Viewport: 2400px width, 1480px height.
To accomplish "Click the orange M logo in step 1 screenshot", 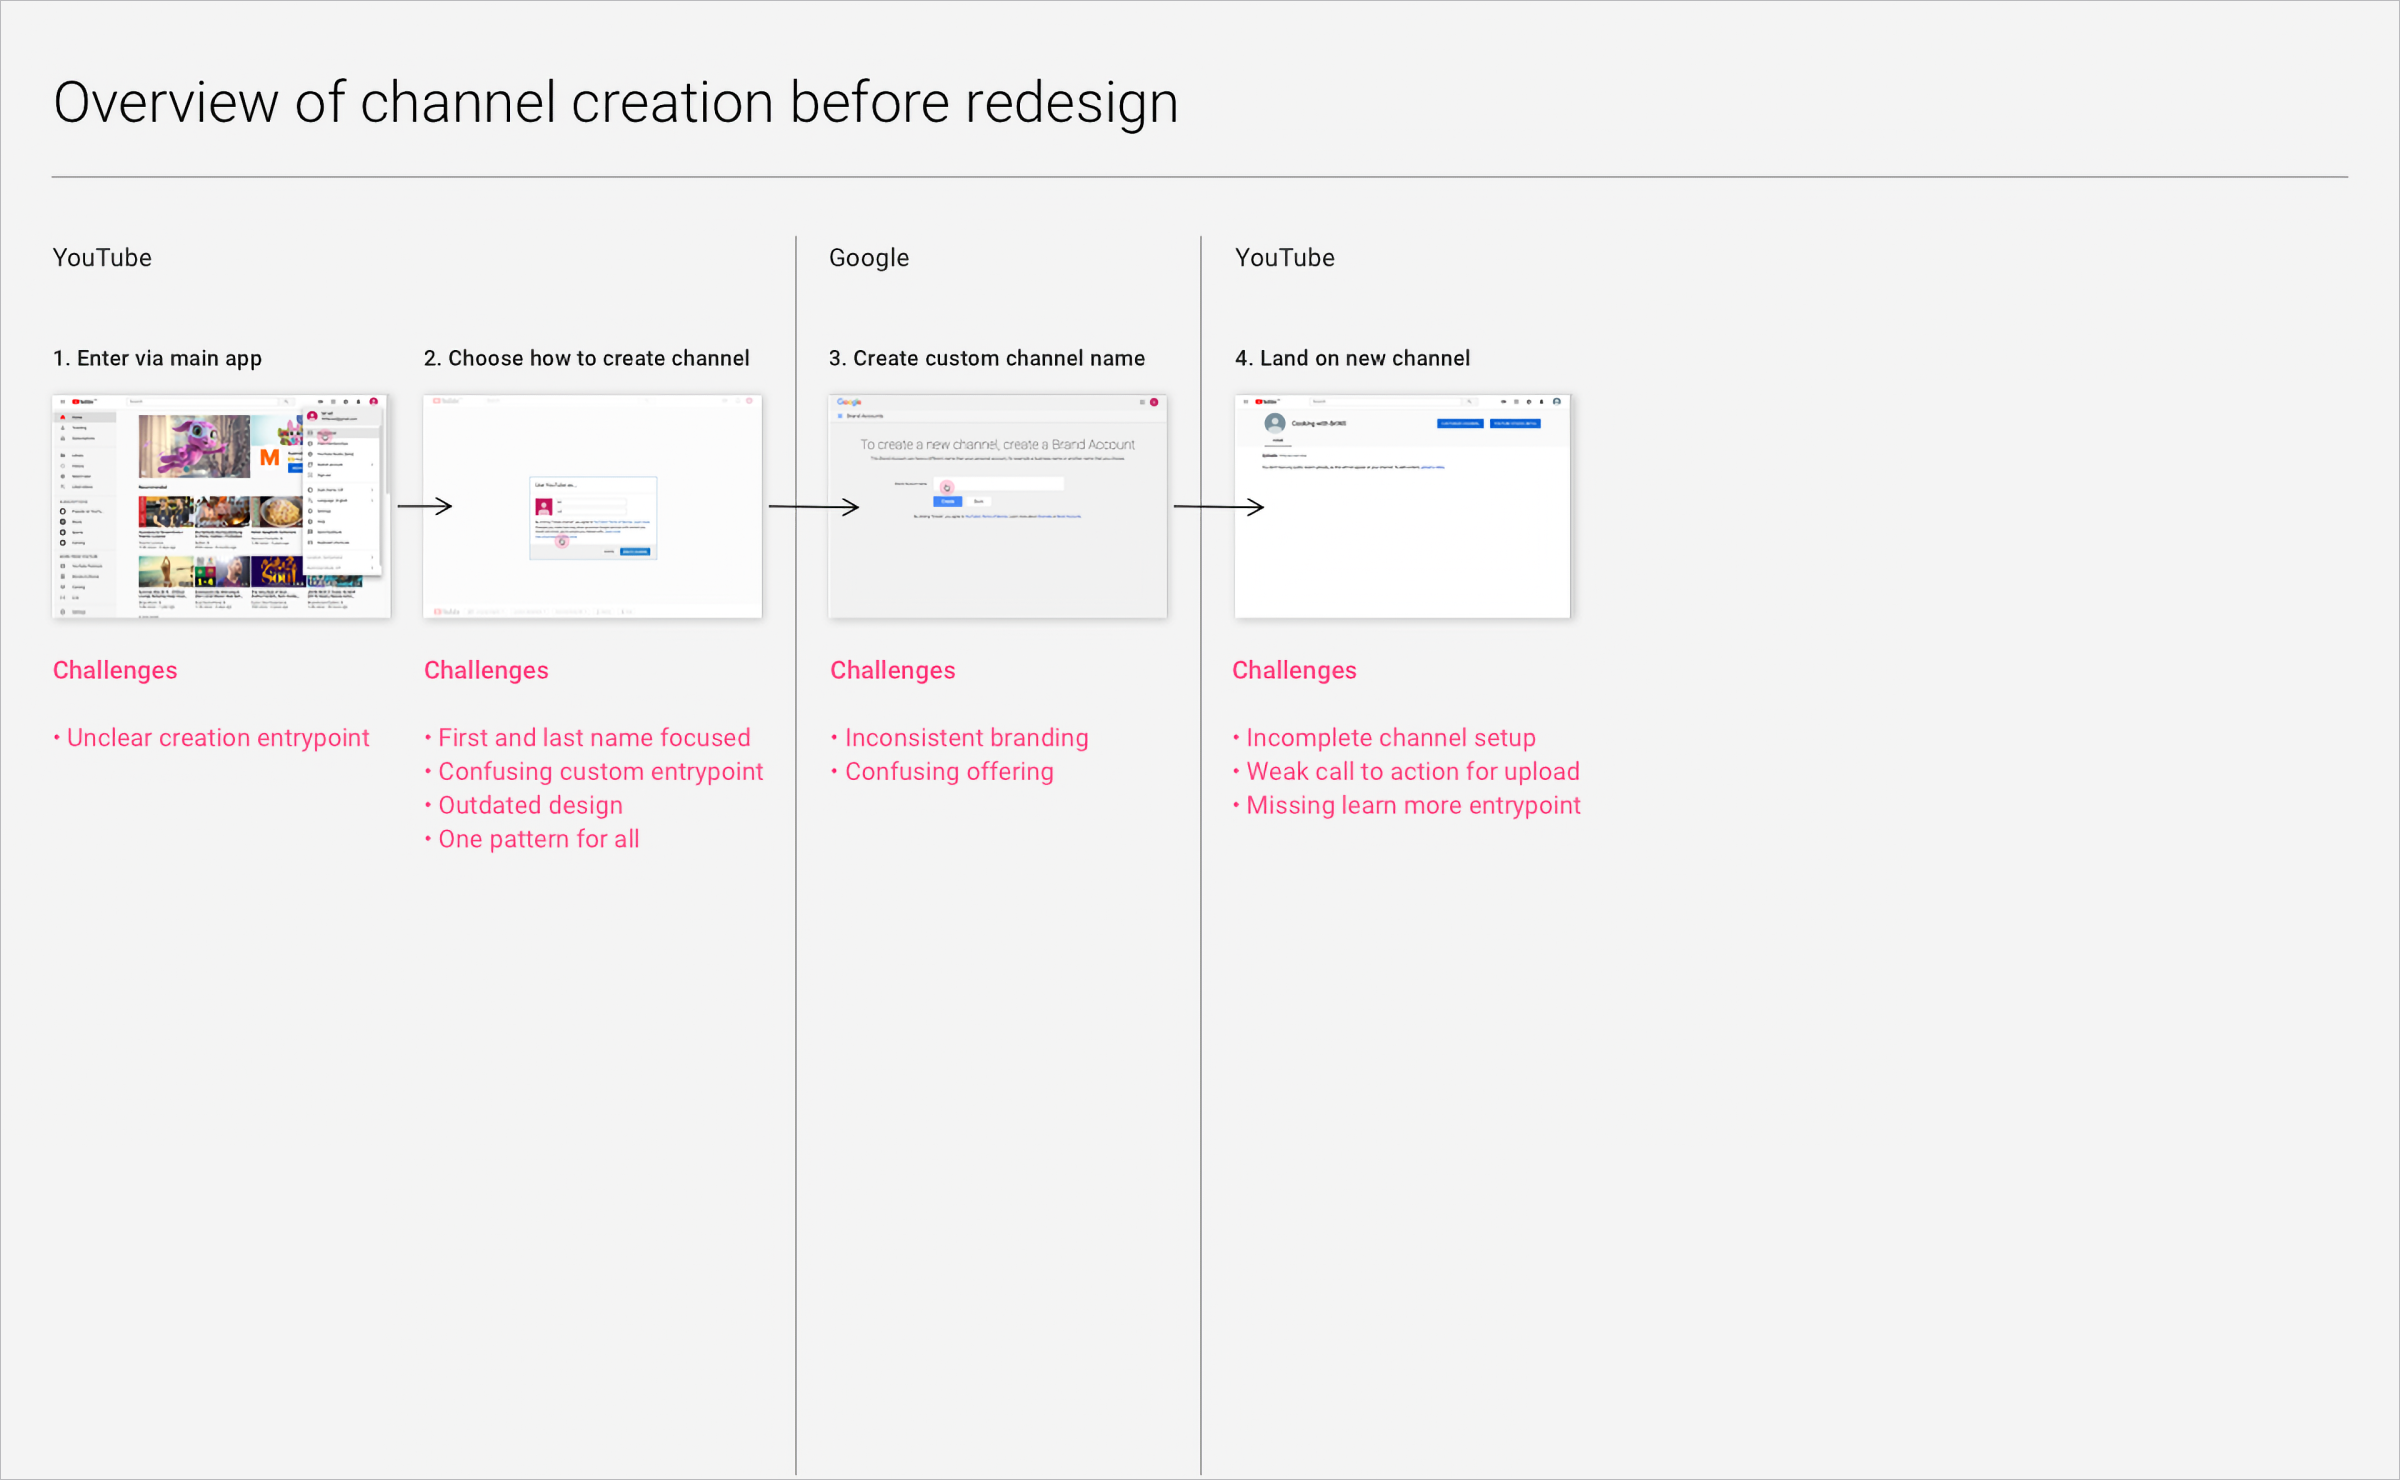I will click(x=269, y=458).
